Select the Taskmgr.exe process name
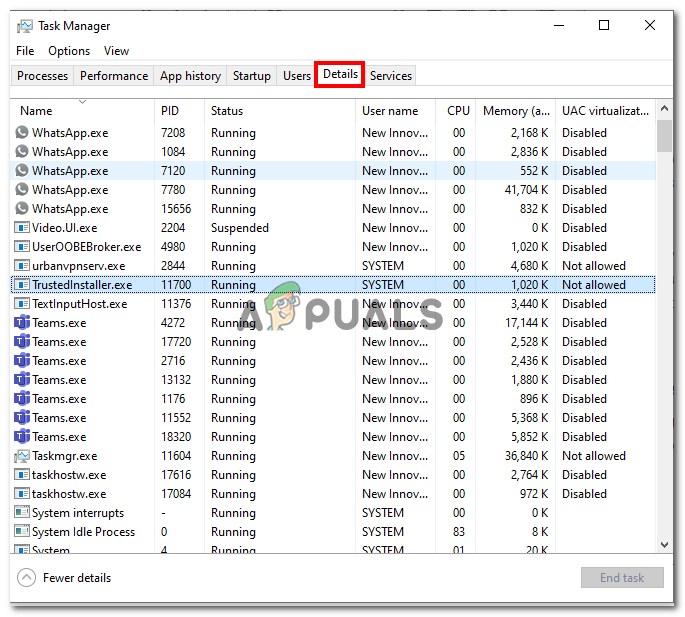This screenshot has width=685, height=617. pos(65,456)
